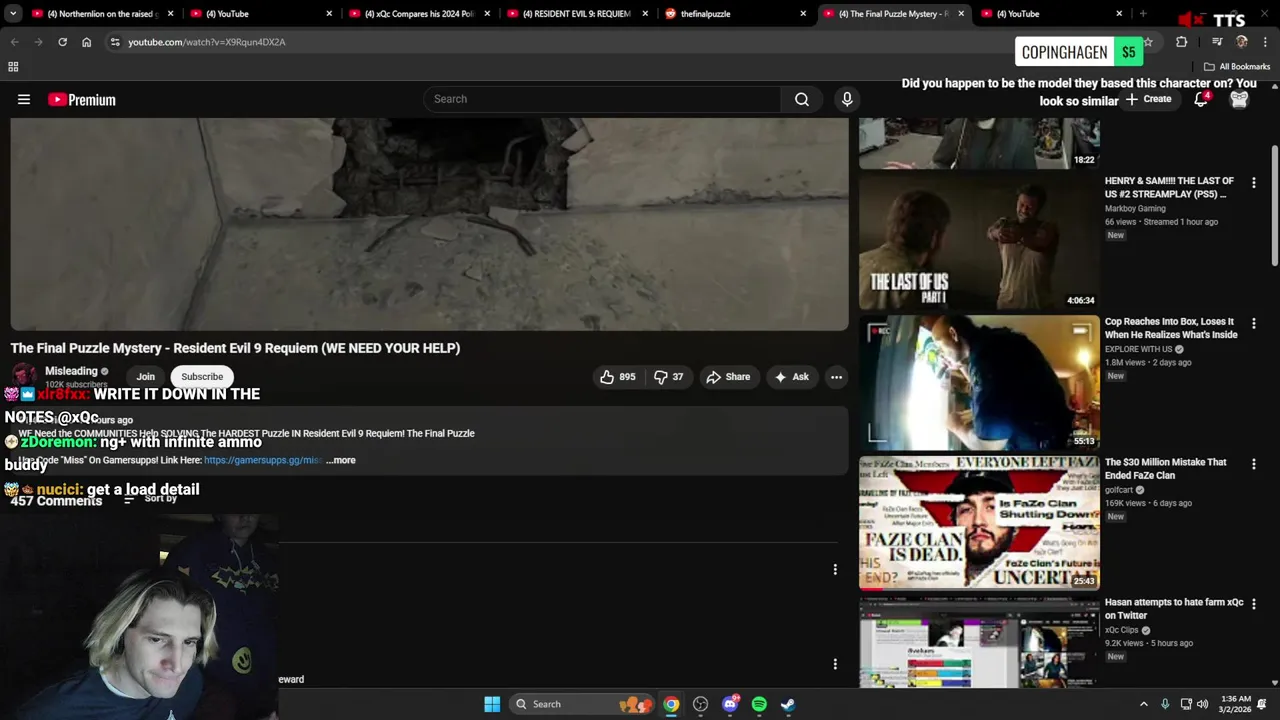Close the thefinalpuzzle tab
The height and width of the screenshot is (720, 1280).
point(803,14)
